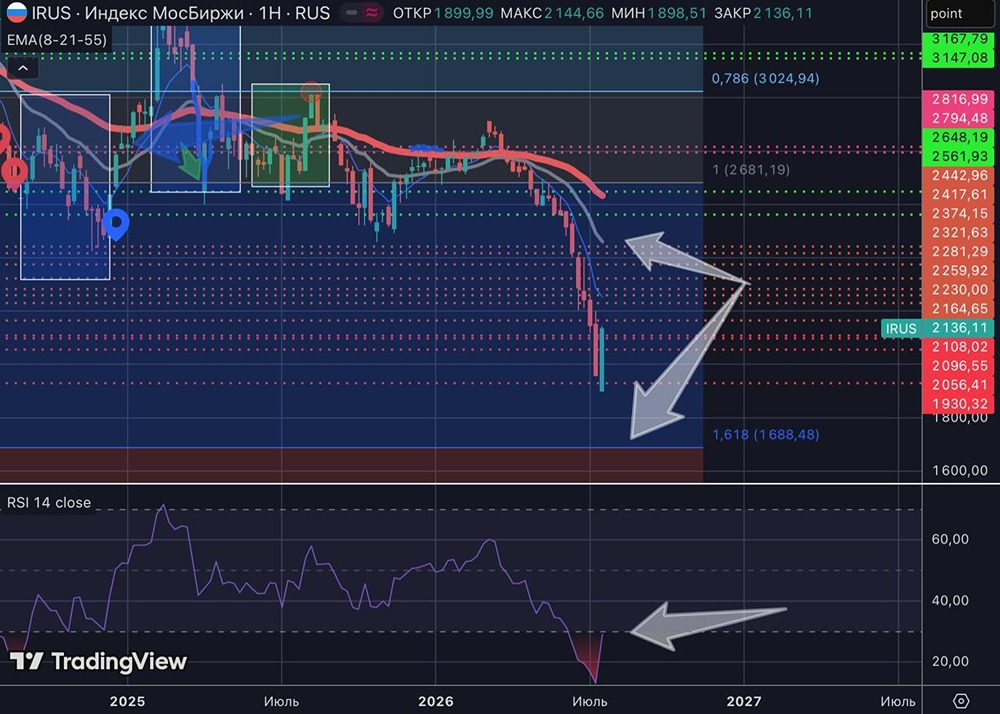The image size is (1000, 714).
Task: Select the blue location pin marker on chart
Action: [x=116, y=224]
